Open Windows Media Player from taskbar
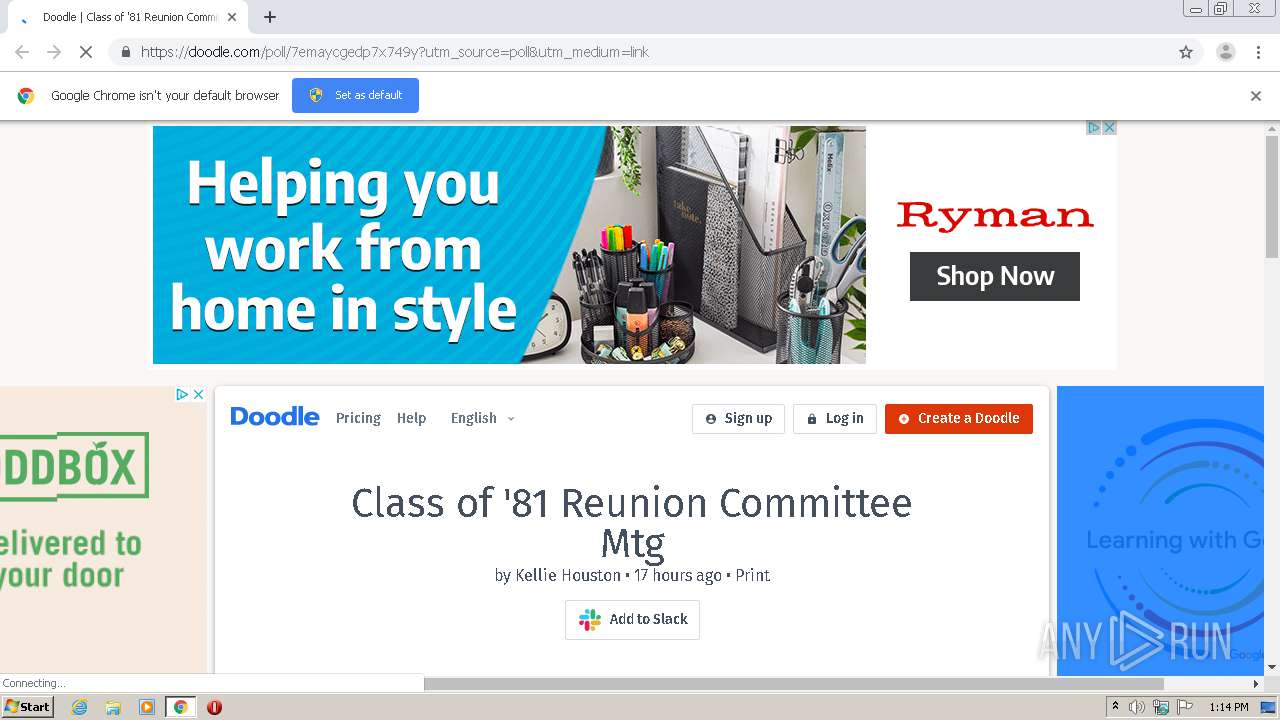Viewport: 1280px width, 720px height. point(147,707)
